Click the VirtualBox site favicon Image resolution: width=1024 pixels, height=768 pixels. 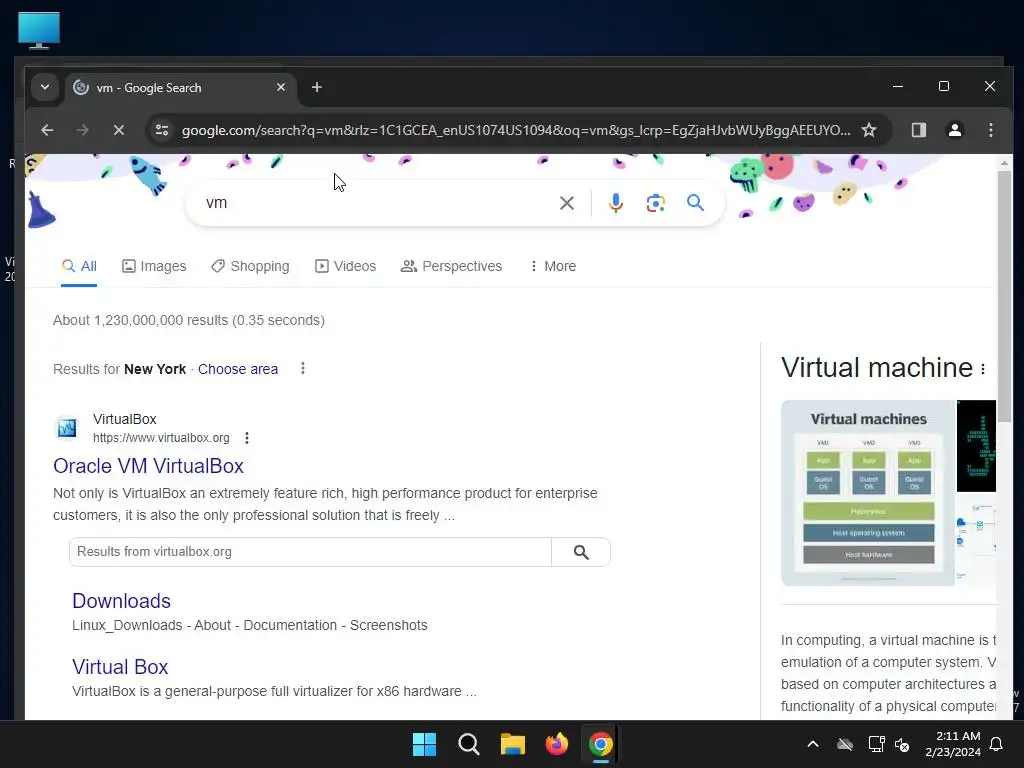coord(67,428)
